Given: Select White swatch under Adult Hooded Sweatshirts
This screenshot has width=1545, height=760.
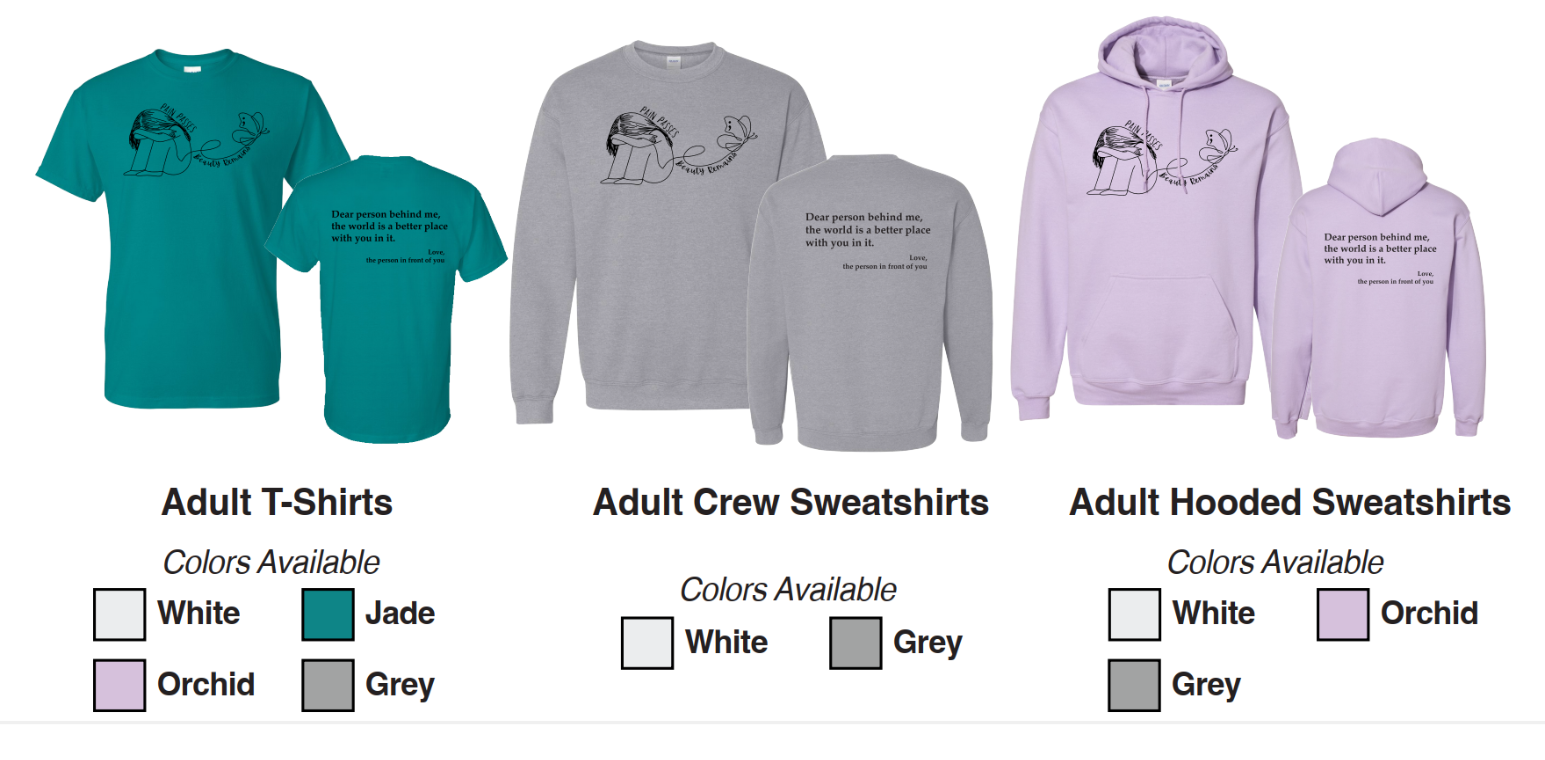Looking at the screenshot, I should click(x=1135, y=614).
